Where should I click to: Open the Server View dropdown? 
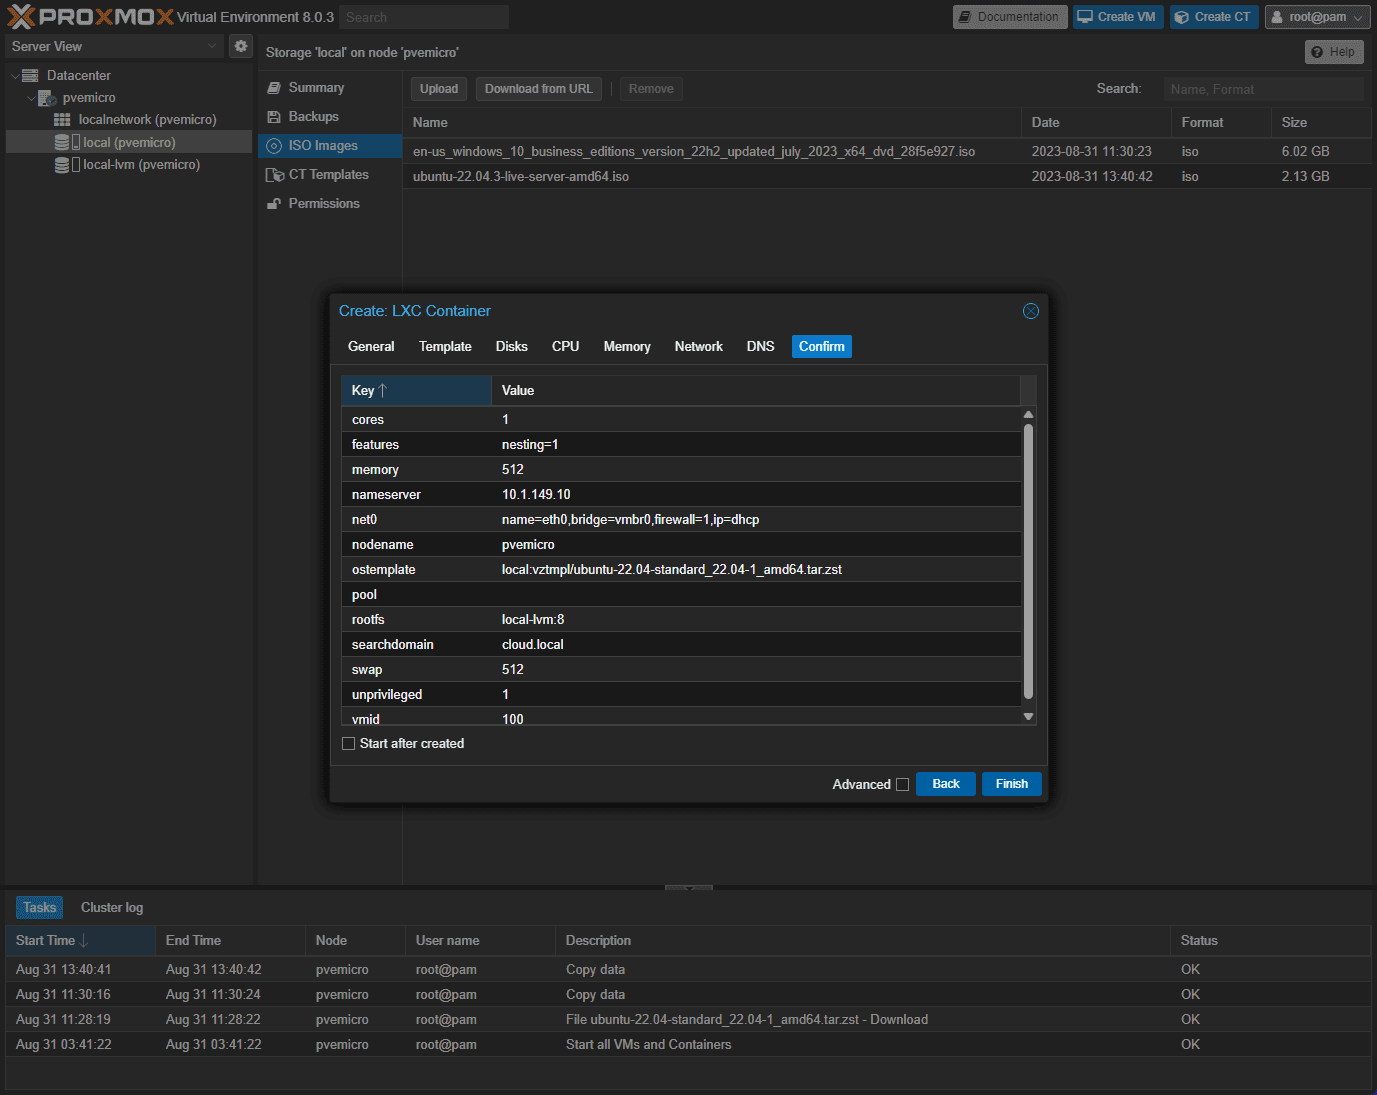pos(114,46)
